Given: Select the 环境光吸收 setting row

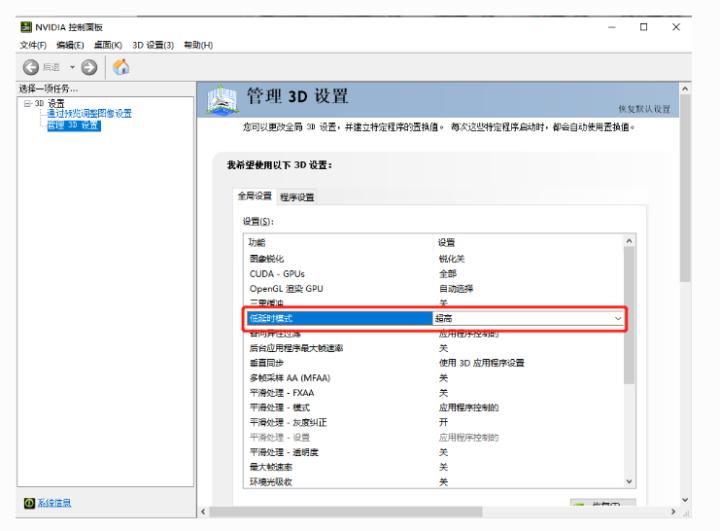Looking at the screenshot, I should pyautogui.click(x=433, y=482).
